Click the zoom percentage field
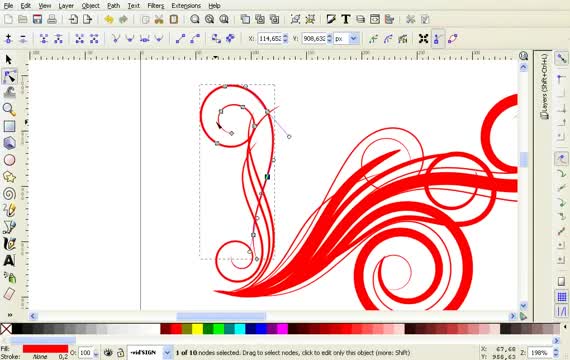The image size is (570, 360). pos(540,353)
